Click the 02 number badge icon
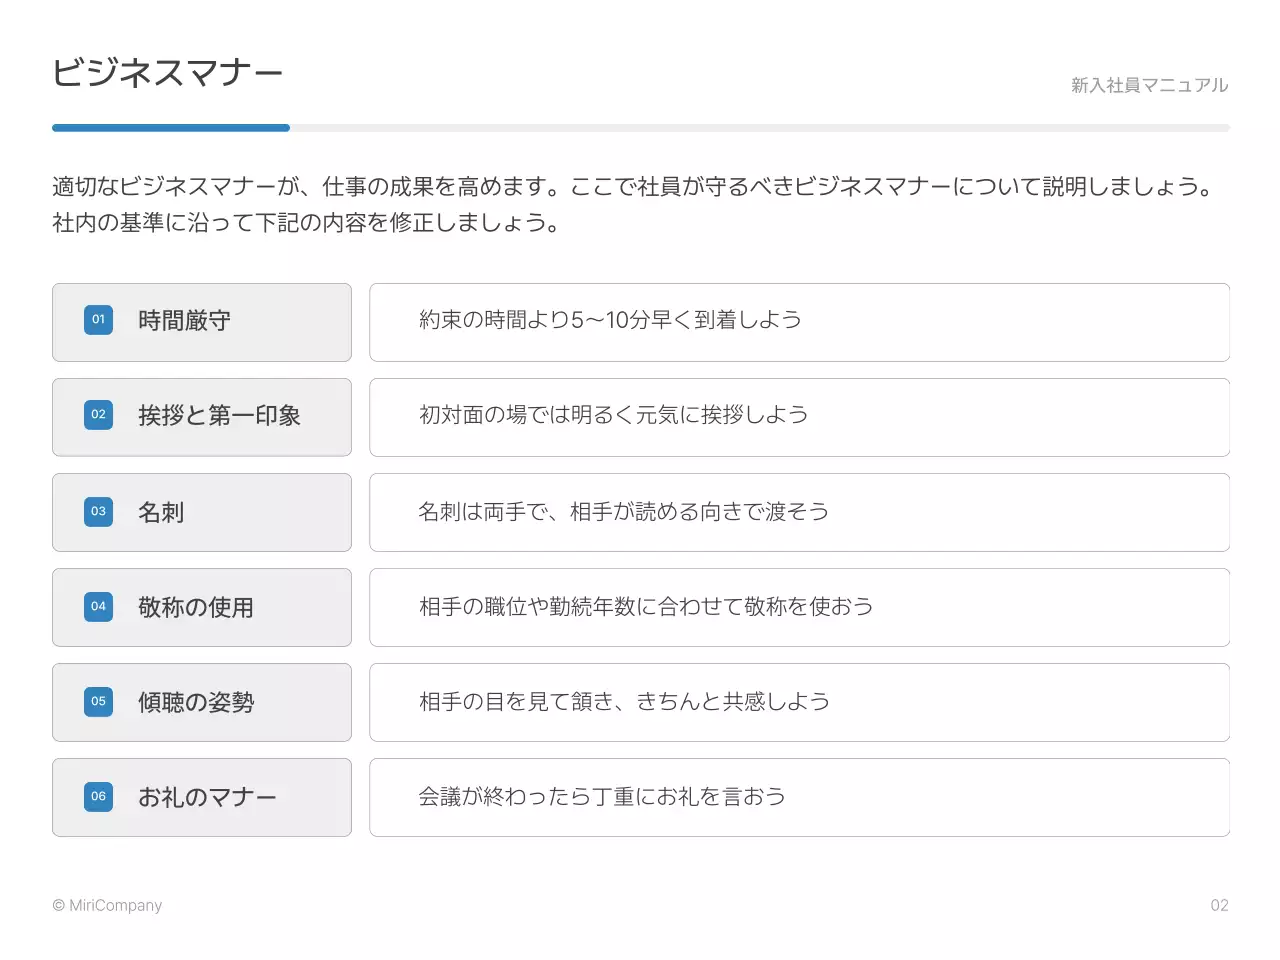Image resolution: width=1280 pixels, height=960 pixels. [98, 415]
